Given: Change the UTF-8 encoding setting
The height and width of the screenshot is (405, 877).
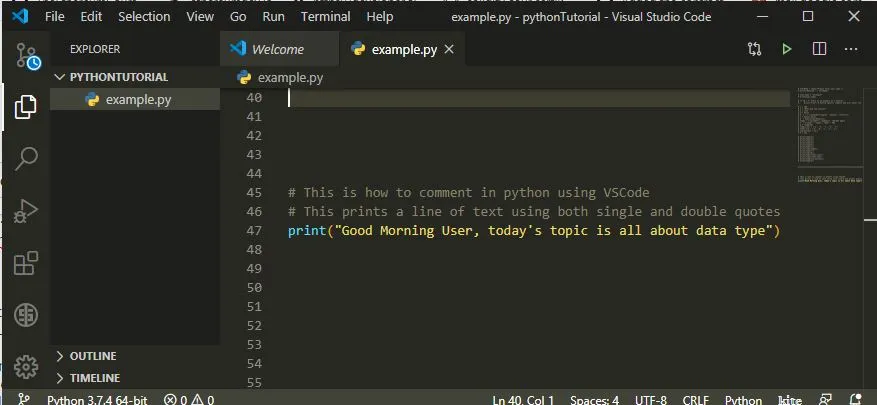Looking at the screenshot, I should pos(651,400).
